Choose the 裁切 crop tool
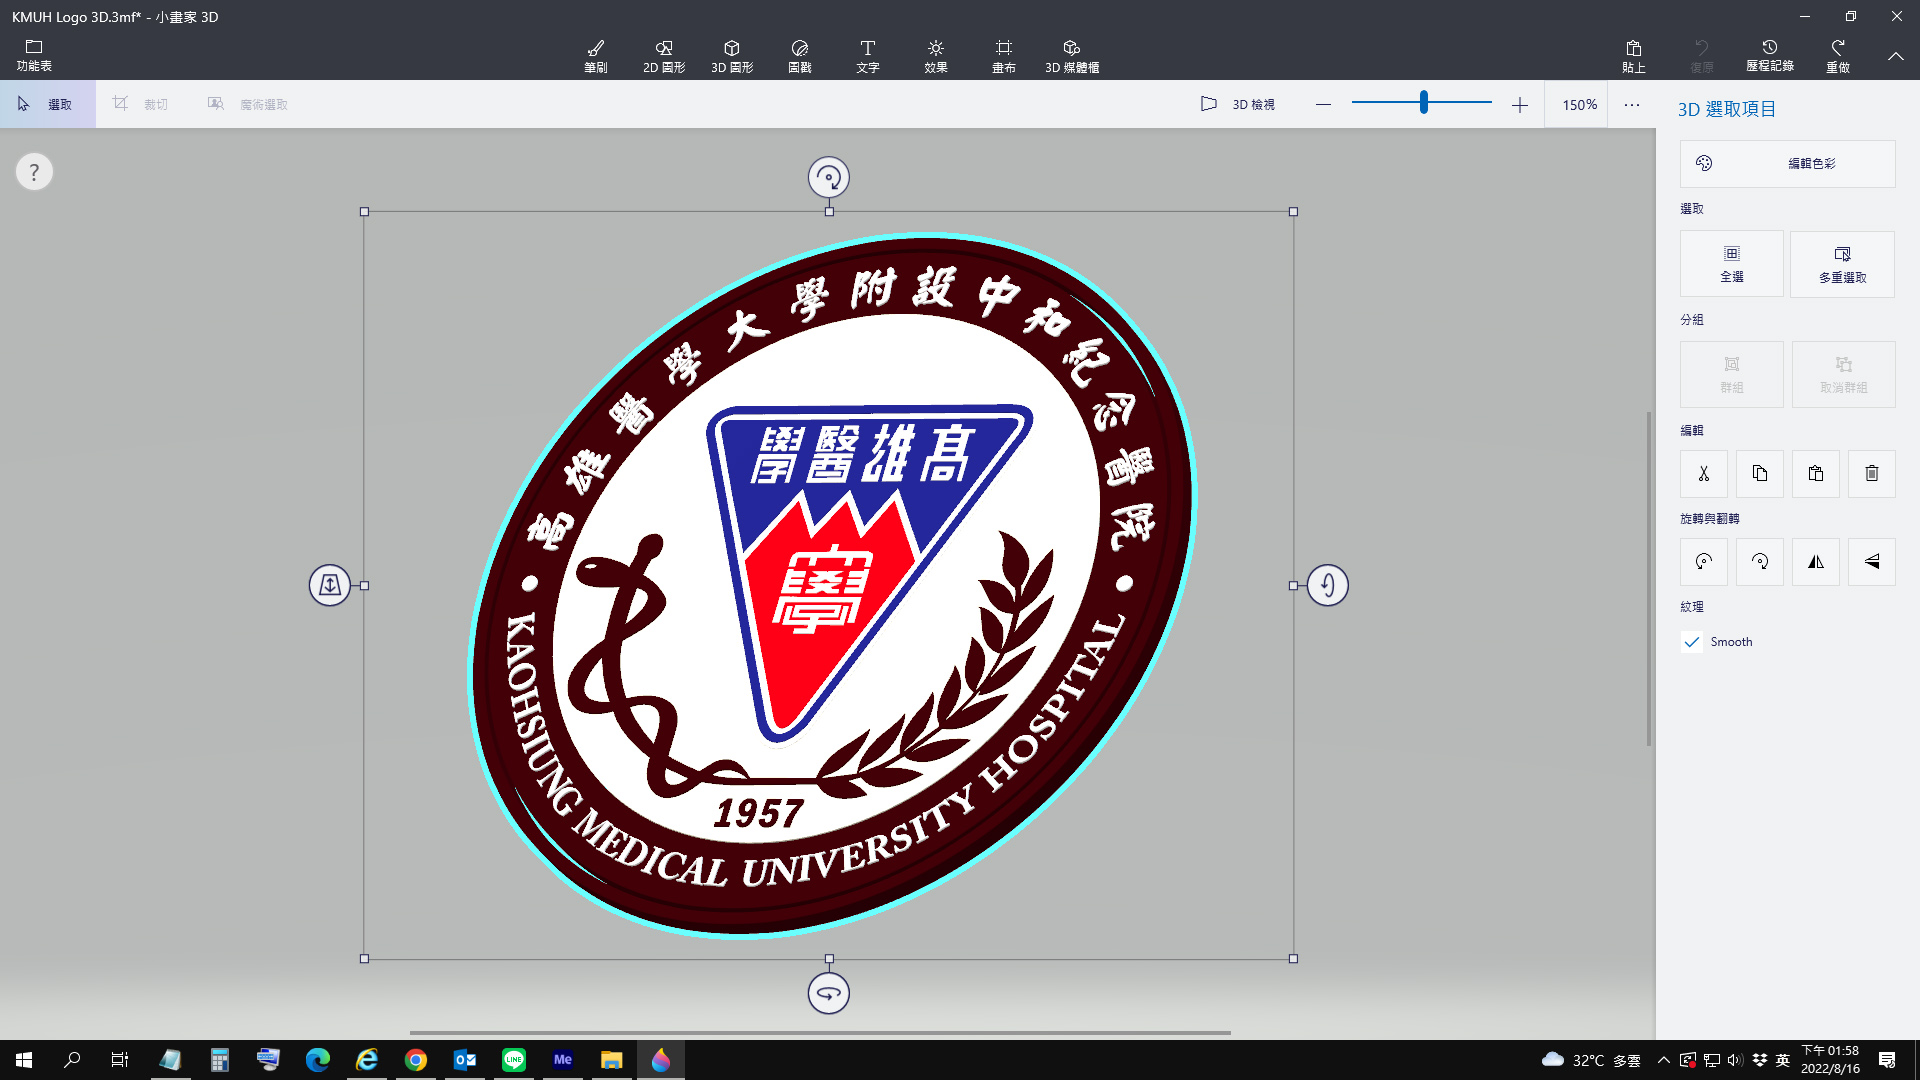Screen dimensions: 1920x1080 click(x=141, y=104)
